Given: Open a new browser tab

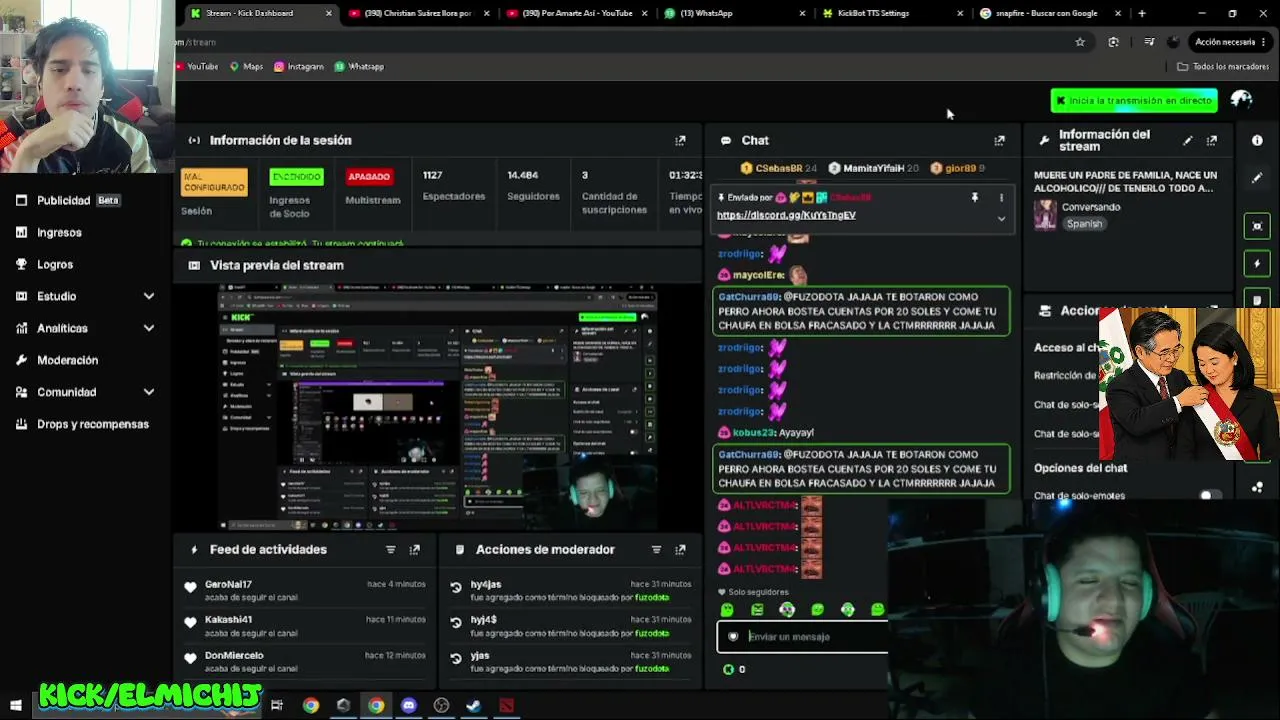Looking at the screenshot, I should [1142, 13].
